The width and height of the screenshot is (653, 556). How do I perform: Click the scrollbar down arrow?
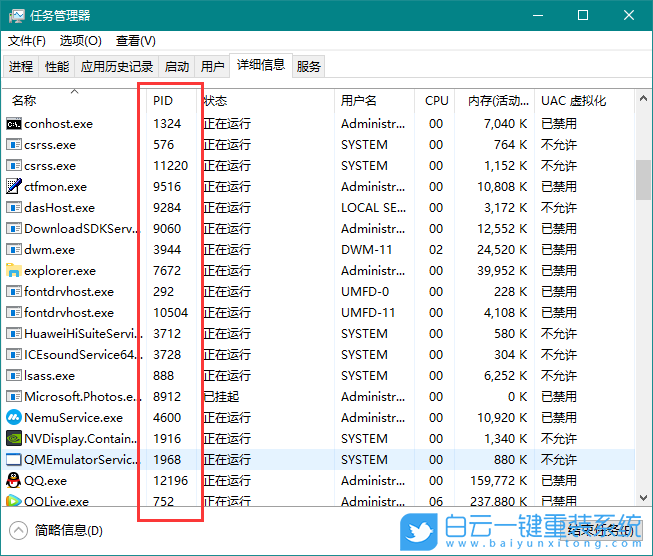point(643,498)
